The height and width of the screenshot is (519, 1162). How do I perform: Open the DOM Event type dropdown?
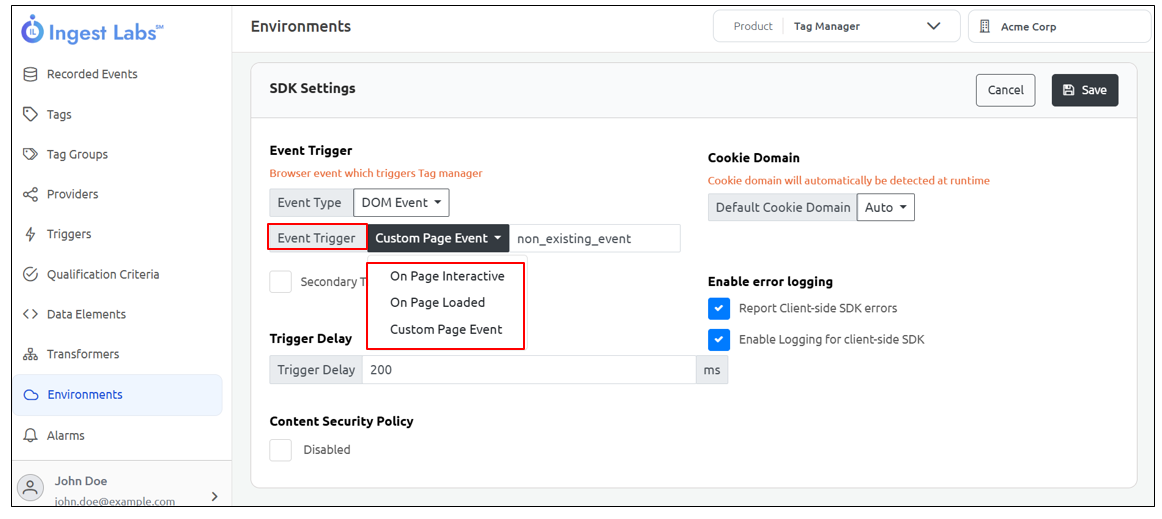401,203
